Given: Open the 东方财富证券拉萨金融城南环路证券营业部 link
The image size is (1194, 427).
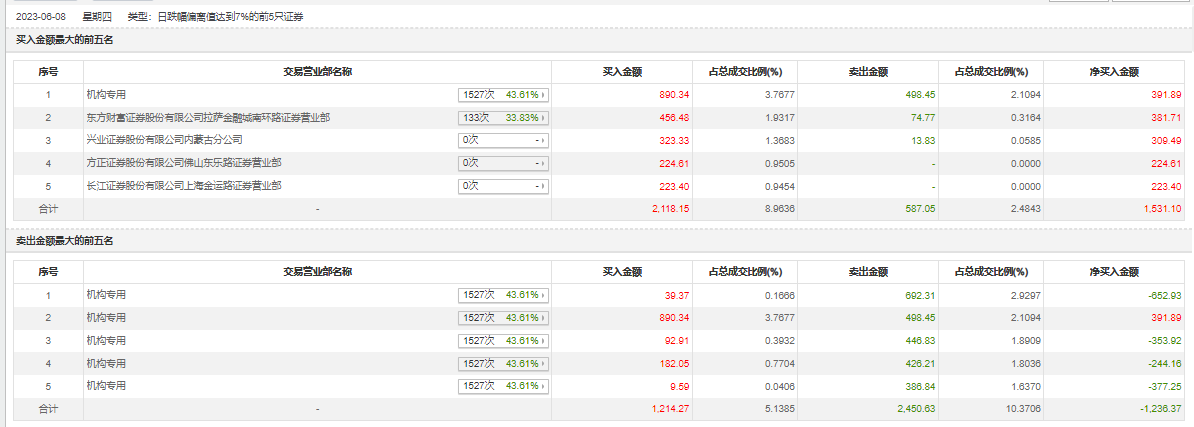Looking at the screenshot, I should [x=208, y=118].
